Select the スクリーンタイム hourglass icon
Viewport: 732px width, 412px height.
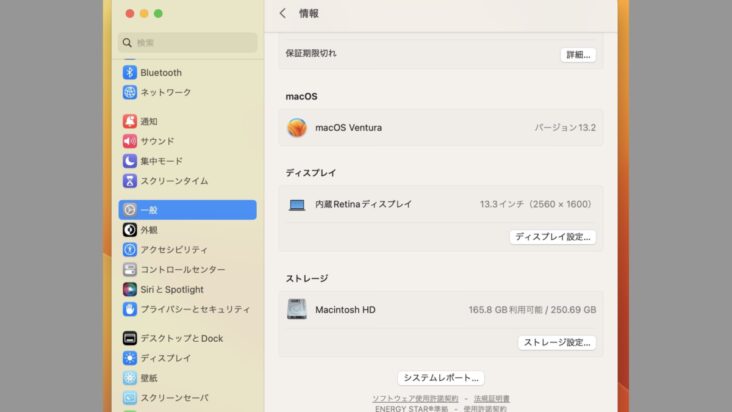(x=130, y=181)
